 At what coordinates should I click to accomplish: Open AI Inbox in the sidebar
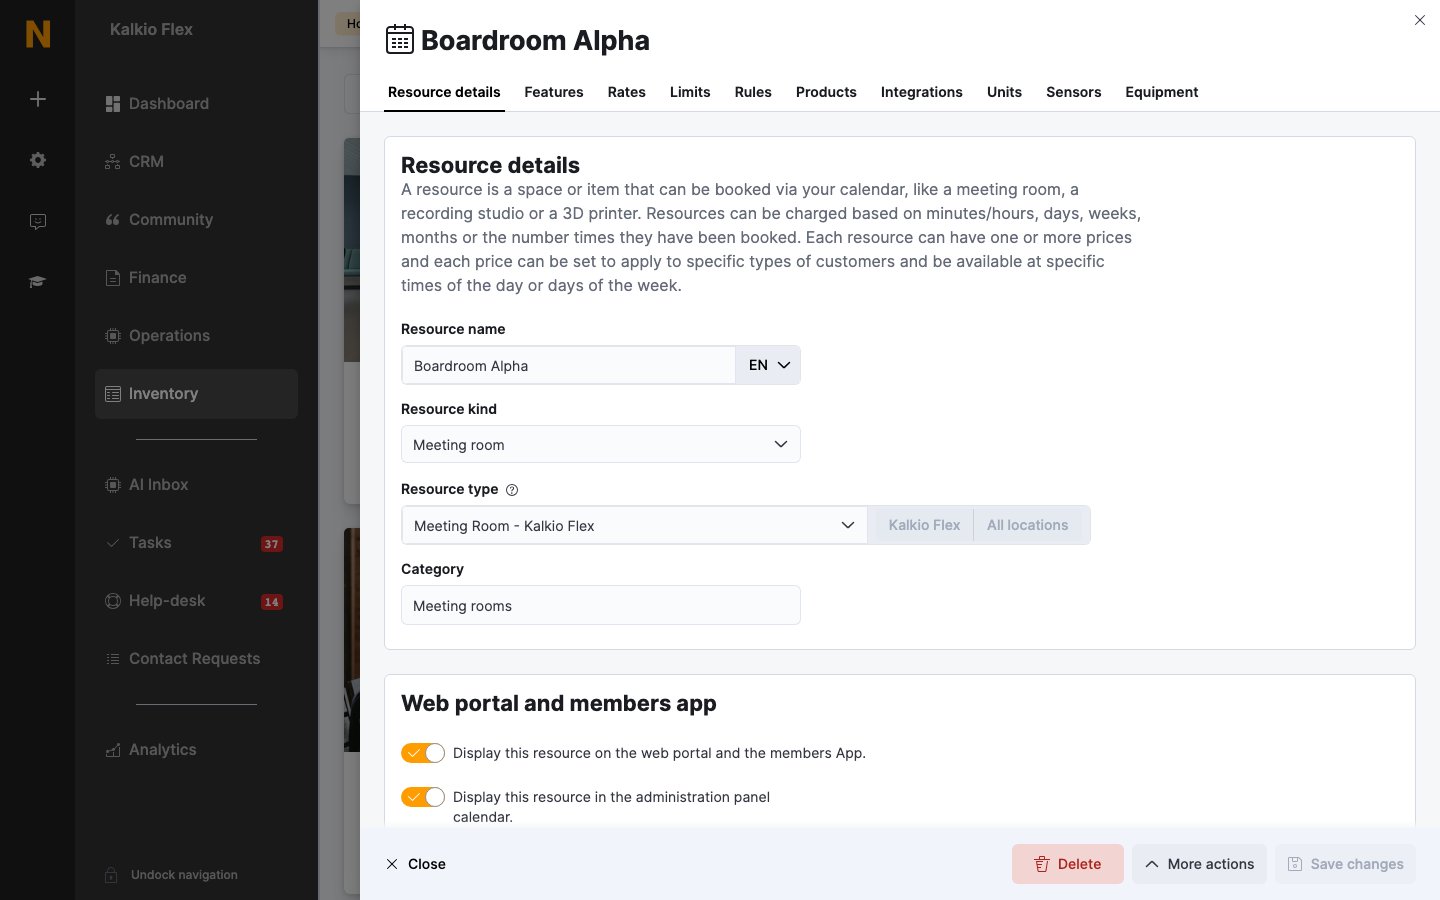(196, 485)
